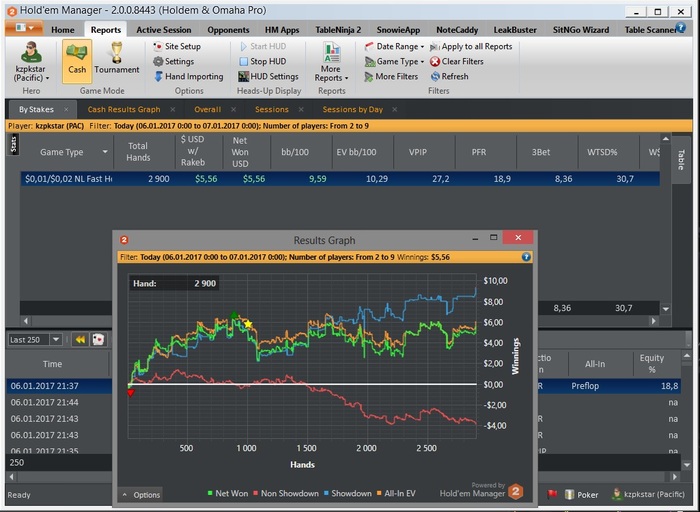700x512 pixels.
Task: Open the SnowieApp tab
Action: pyautogui.click(x=398, y=30)
